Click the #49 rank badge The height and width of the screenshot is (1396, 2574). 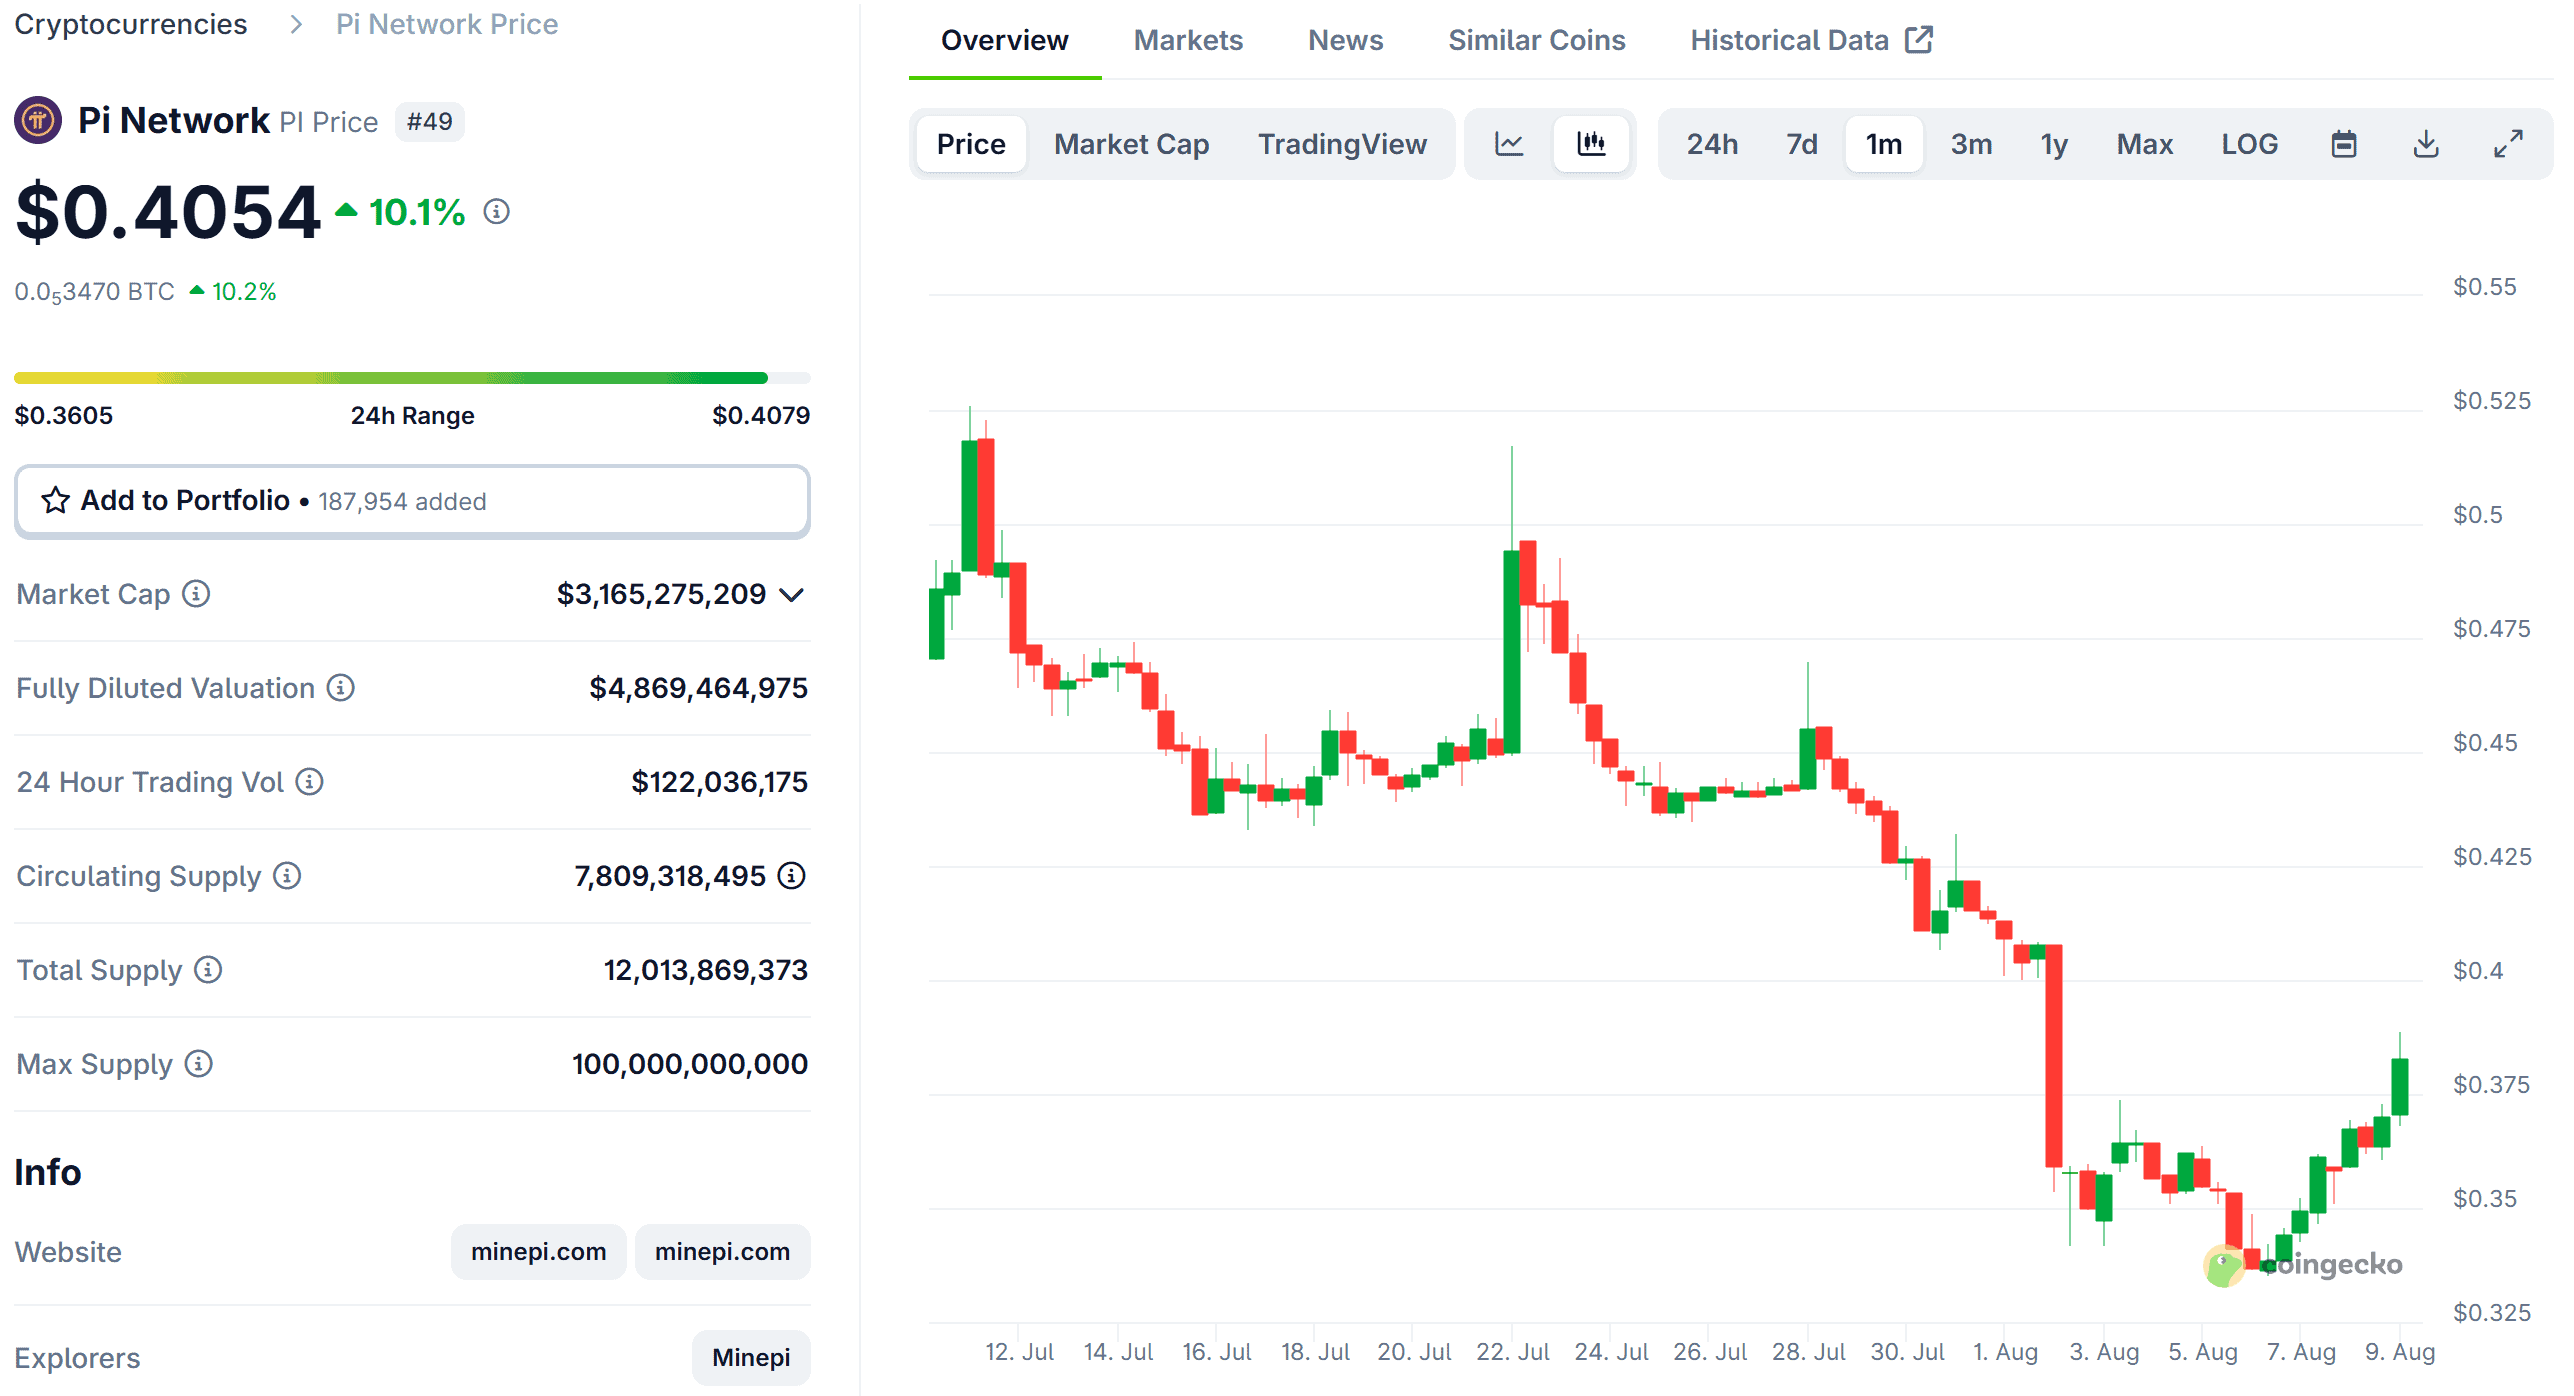pyautogui.click(x=429, y=122)
